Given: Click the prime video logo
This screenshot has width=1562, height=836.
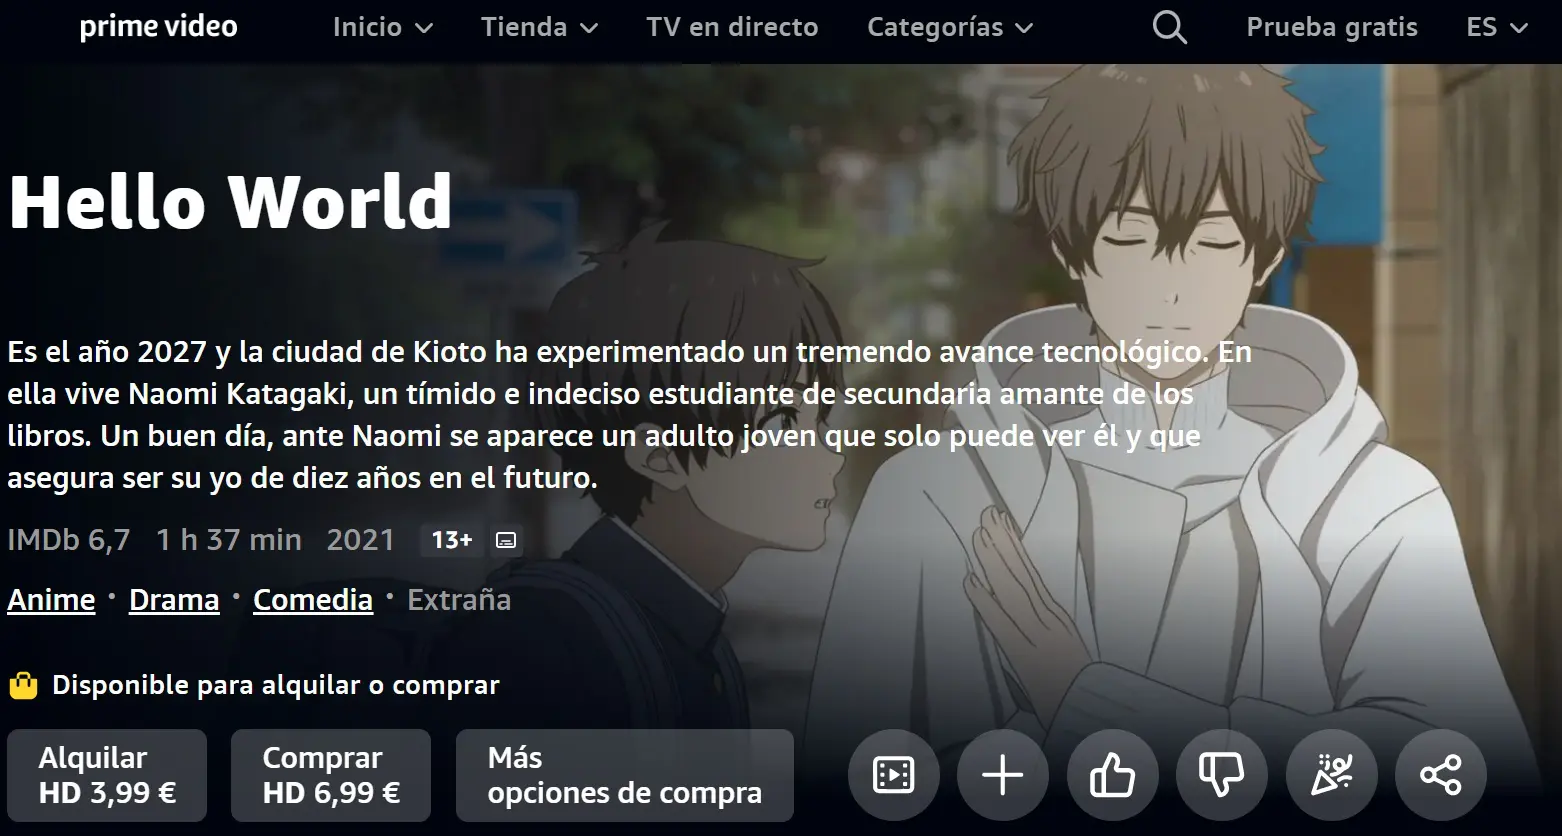Looking at the screenshot, I should point(158,27).
